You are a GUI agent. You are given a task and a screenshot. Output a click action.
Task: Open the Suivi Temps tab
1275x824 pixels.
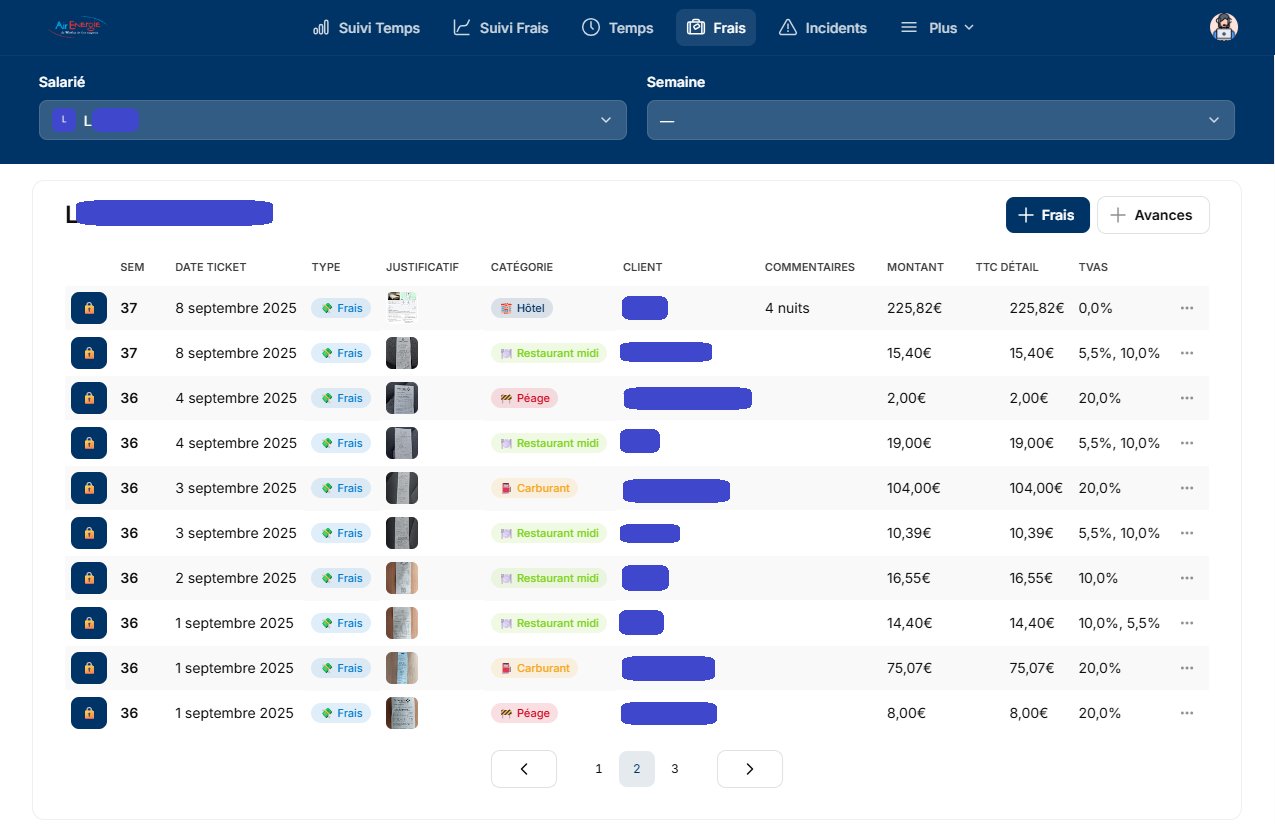click(366, 28)
